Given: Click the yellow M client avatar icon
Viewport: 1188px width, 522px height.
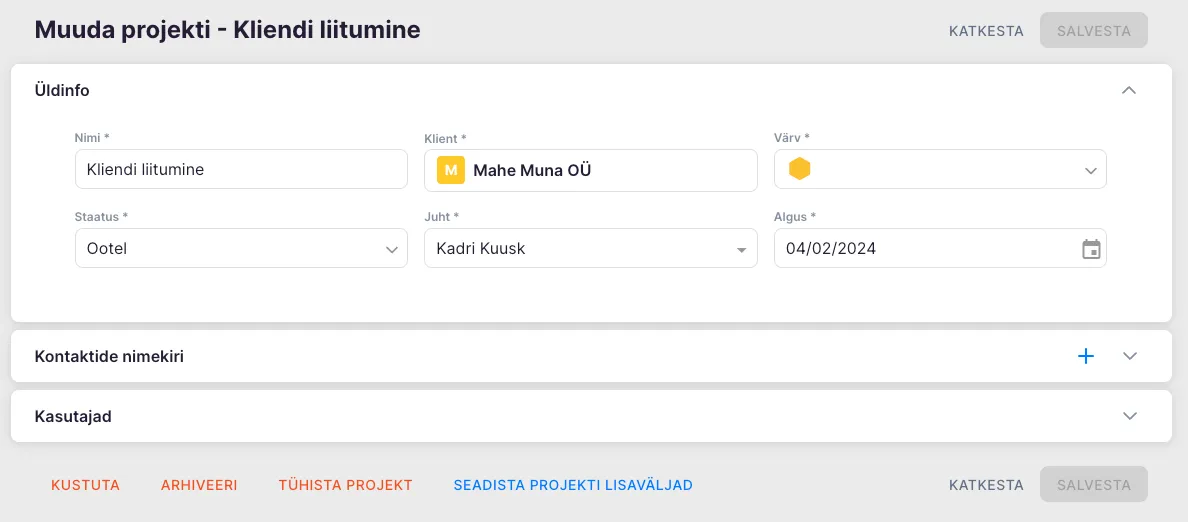Looking at the screenshot, I should (x=451, y=171).
